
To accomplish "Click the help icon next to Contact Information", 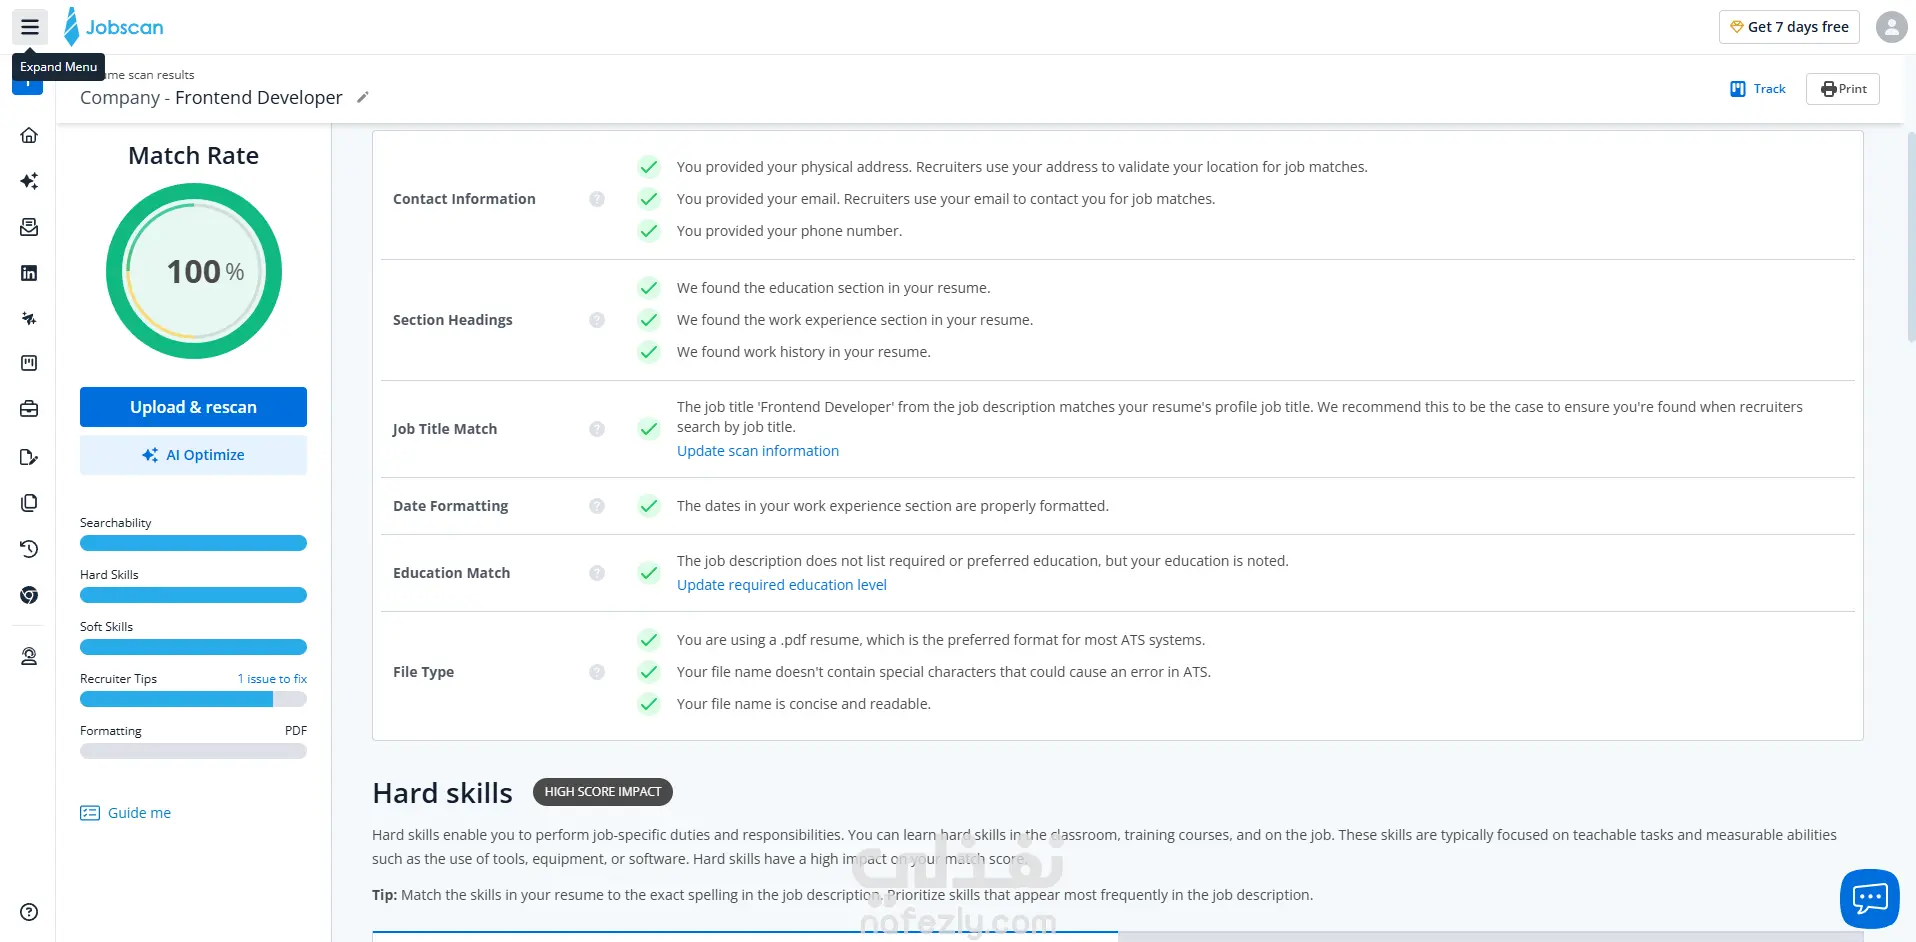I will pos(597,199).
